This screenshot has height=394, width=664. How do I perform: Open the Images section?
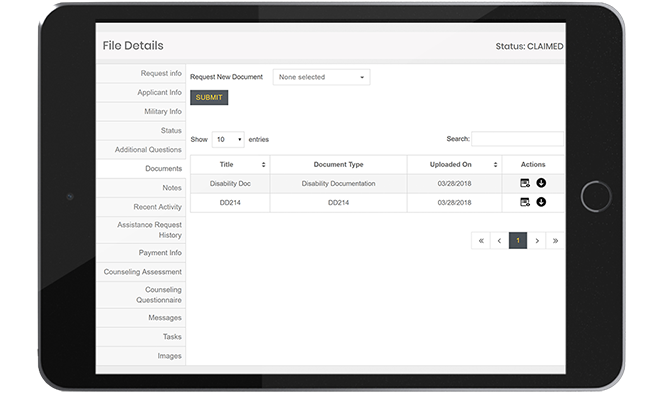(141, 355)
